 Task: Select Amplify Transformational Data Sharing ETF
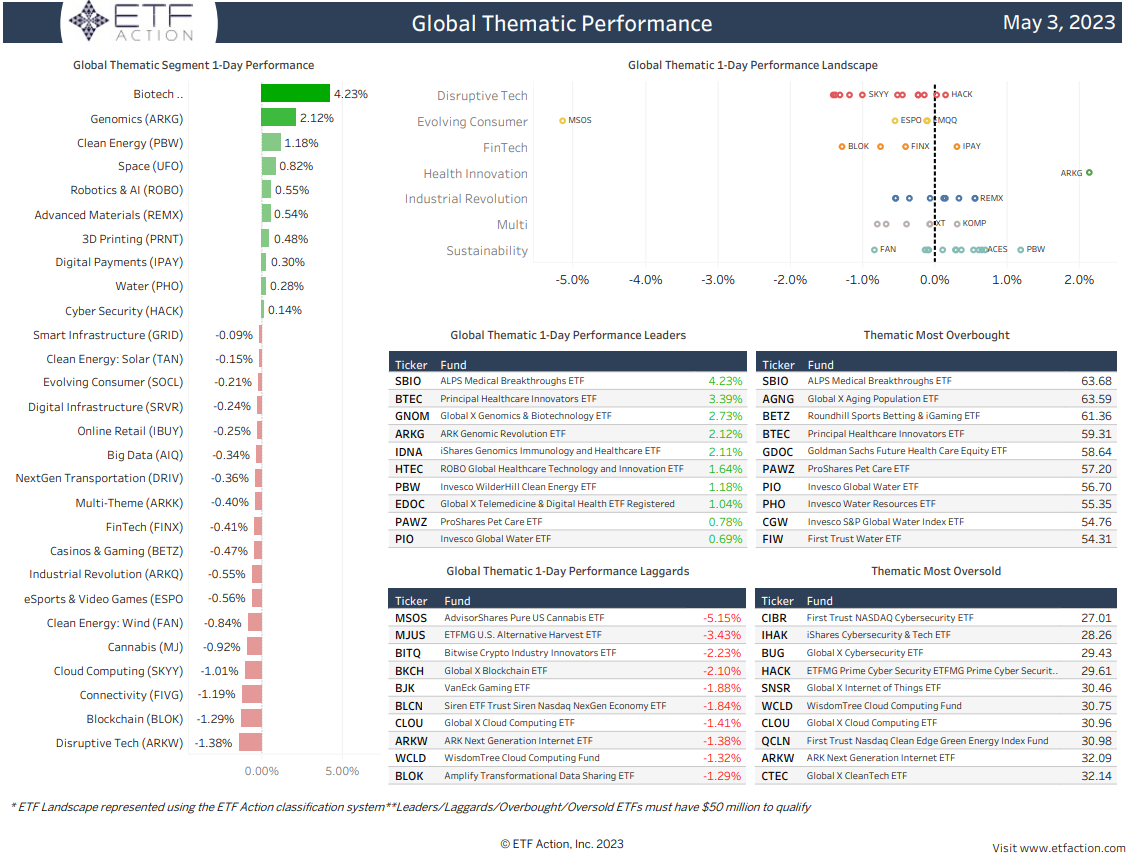pyautogui.click(x=539, y=776)
